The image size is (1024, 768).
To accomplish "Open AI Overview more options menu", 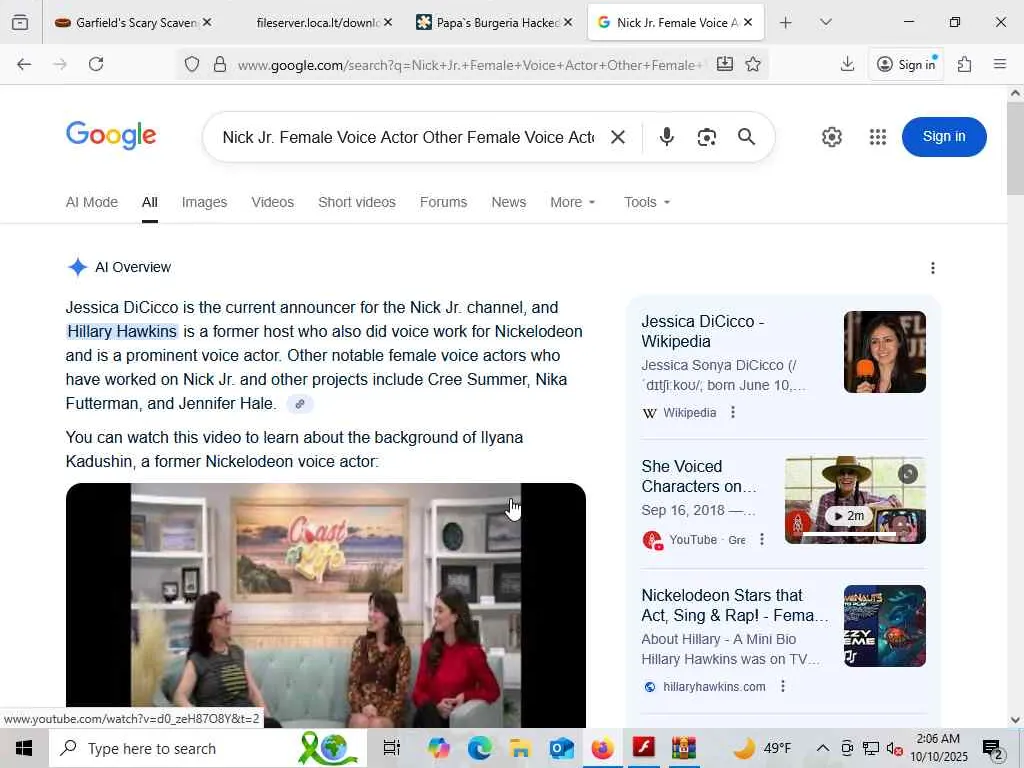I will click(x=933, y=268).
